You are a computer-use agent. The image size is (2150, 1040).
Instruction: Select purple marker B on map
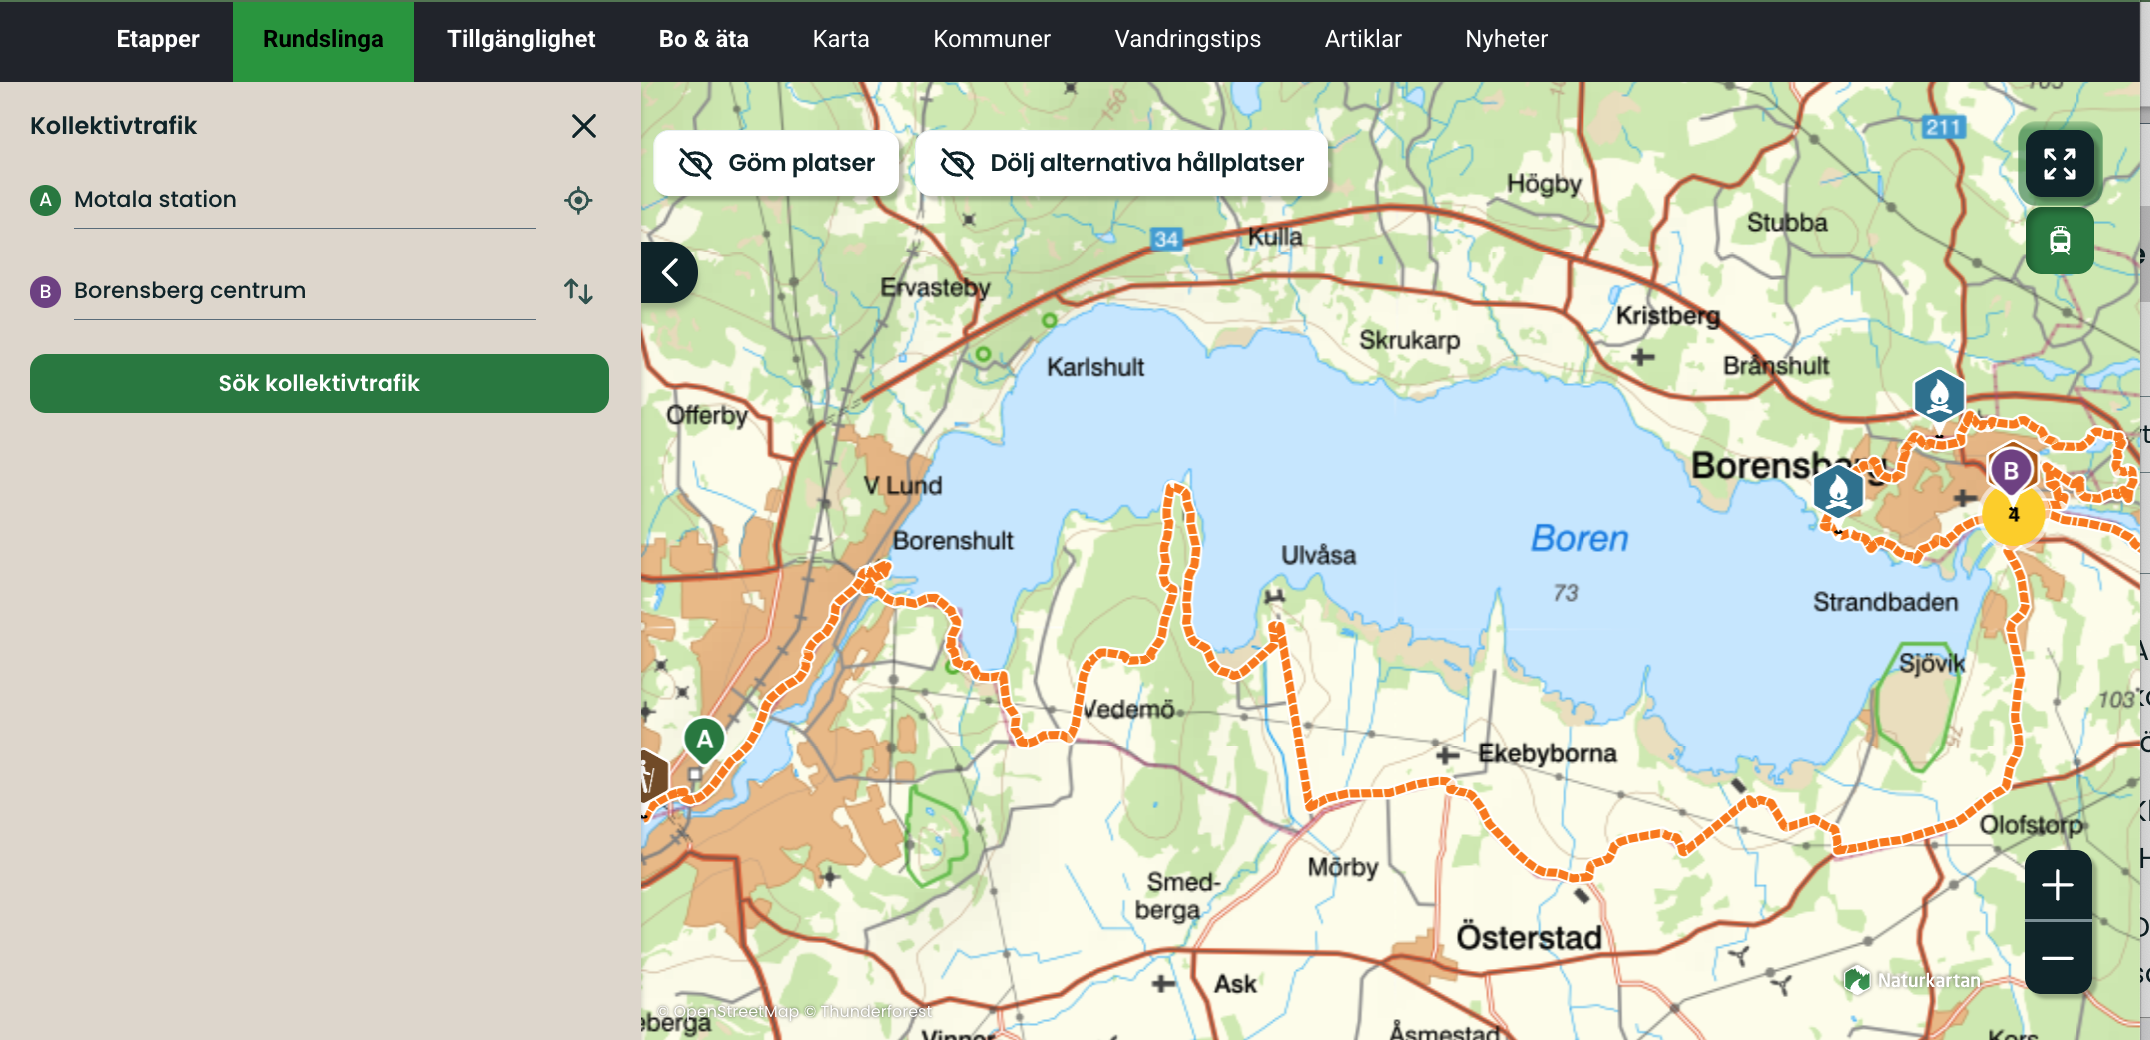2011,470
